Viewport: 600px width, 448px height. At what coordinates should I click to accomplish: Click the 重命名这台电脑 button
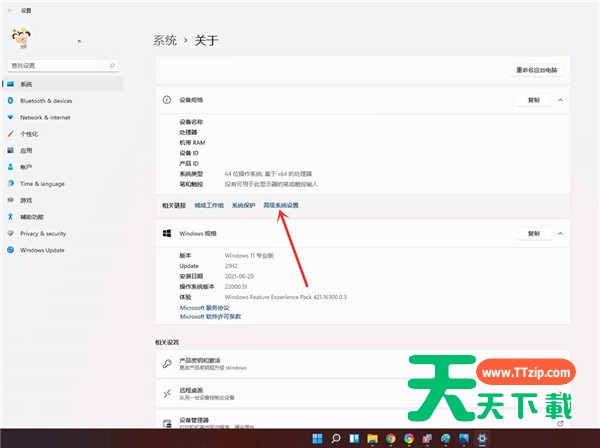click(538, 70)
